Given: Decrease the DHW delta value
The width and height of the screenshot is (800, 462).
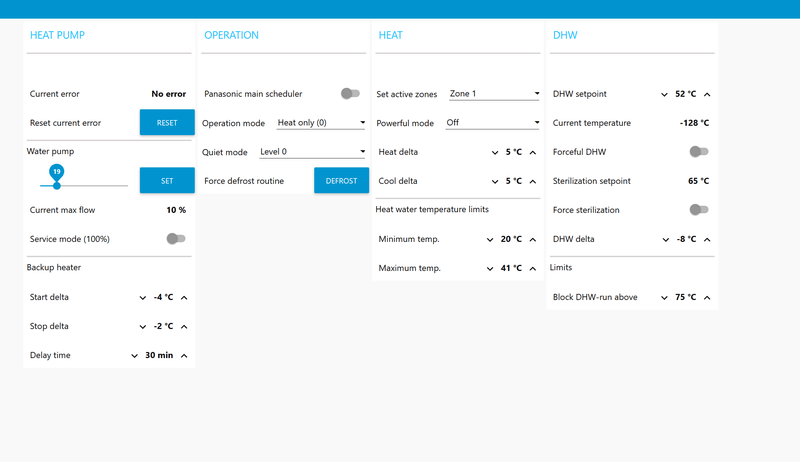Looking at the screenshot, I should (x=665, y=240).
